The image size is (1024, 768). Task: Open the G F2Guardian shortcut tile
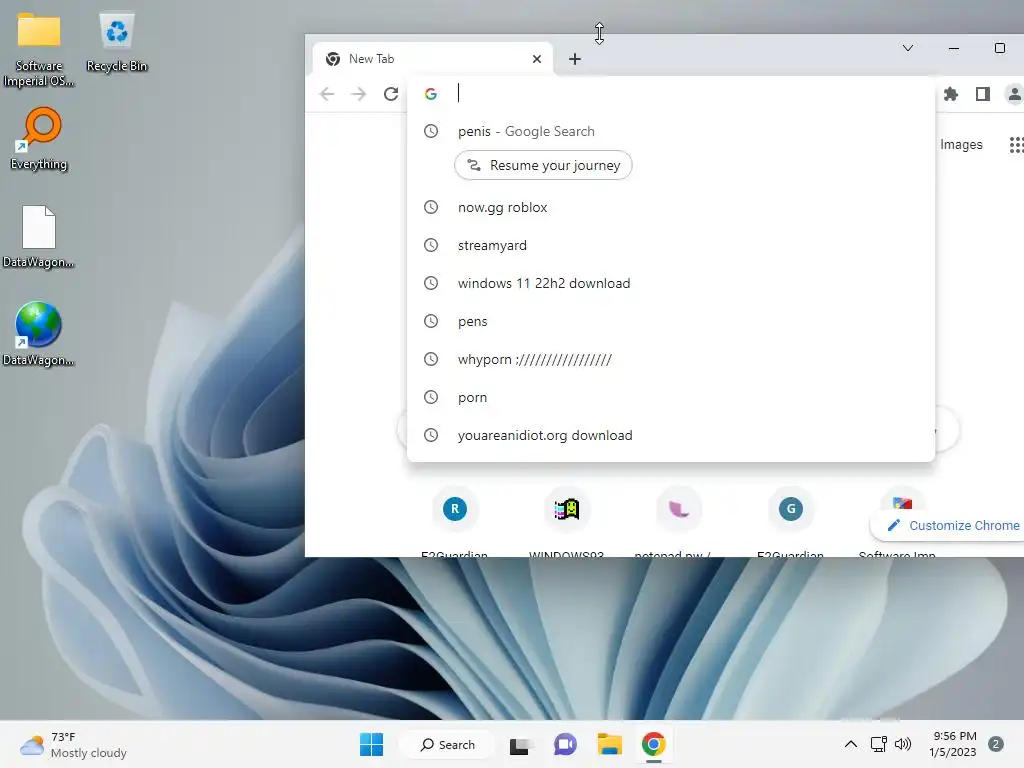click(x=790, y=522)
